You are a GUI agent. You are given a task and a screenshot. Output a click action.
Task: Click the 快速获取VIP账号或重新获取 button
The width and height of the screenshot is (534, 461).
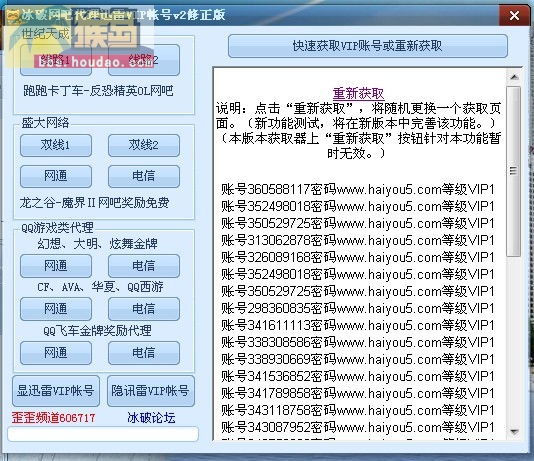click(x=368, y=46)
